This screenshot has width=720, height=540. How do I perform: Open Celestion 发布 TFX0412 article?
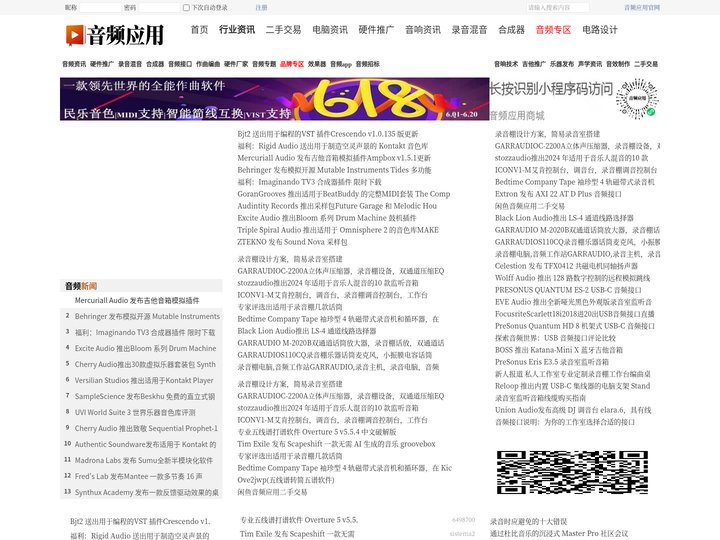tap(566, 266)
